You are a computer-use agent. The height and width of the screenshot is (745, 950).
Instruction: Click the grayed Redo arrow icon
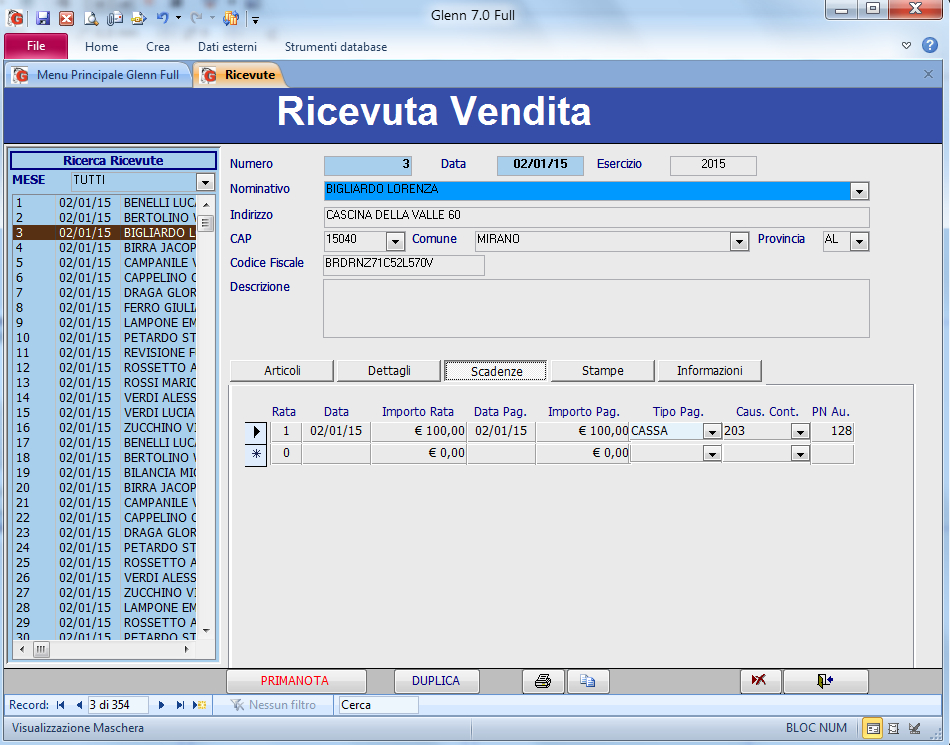tap(196, 18)
